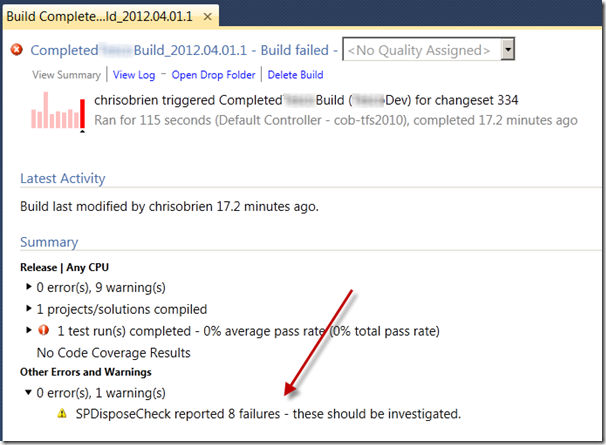606x445 pixels.
Task: Click Build last modified by chrisobrien text
Action: [x=169, y=206]
